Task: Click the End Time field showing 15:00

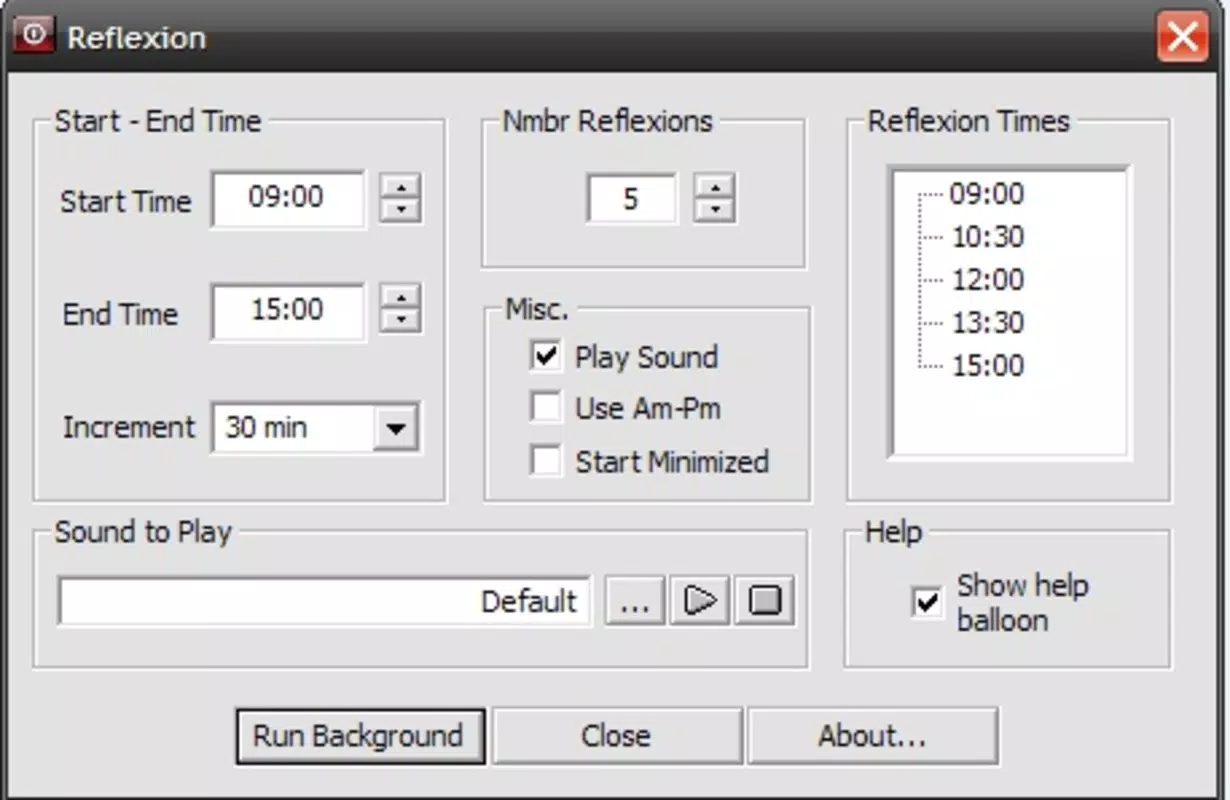Action: point(288,311)
